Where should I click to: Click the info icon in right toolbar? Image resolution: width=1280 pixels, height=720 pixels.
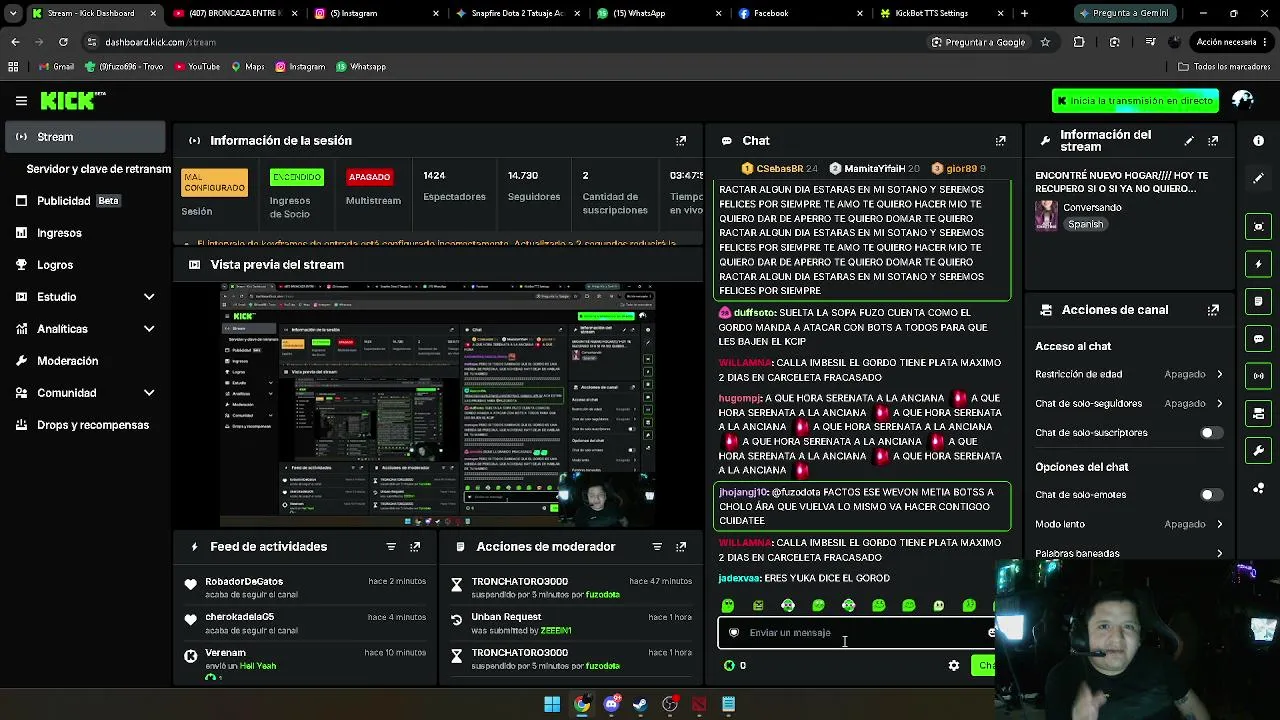1259,141
